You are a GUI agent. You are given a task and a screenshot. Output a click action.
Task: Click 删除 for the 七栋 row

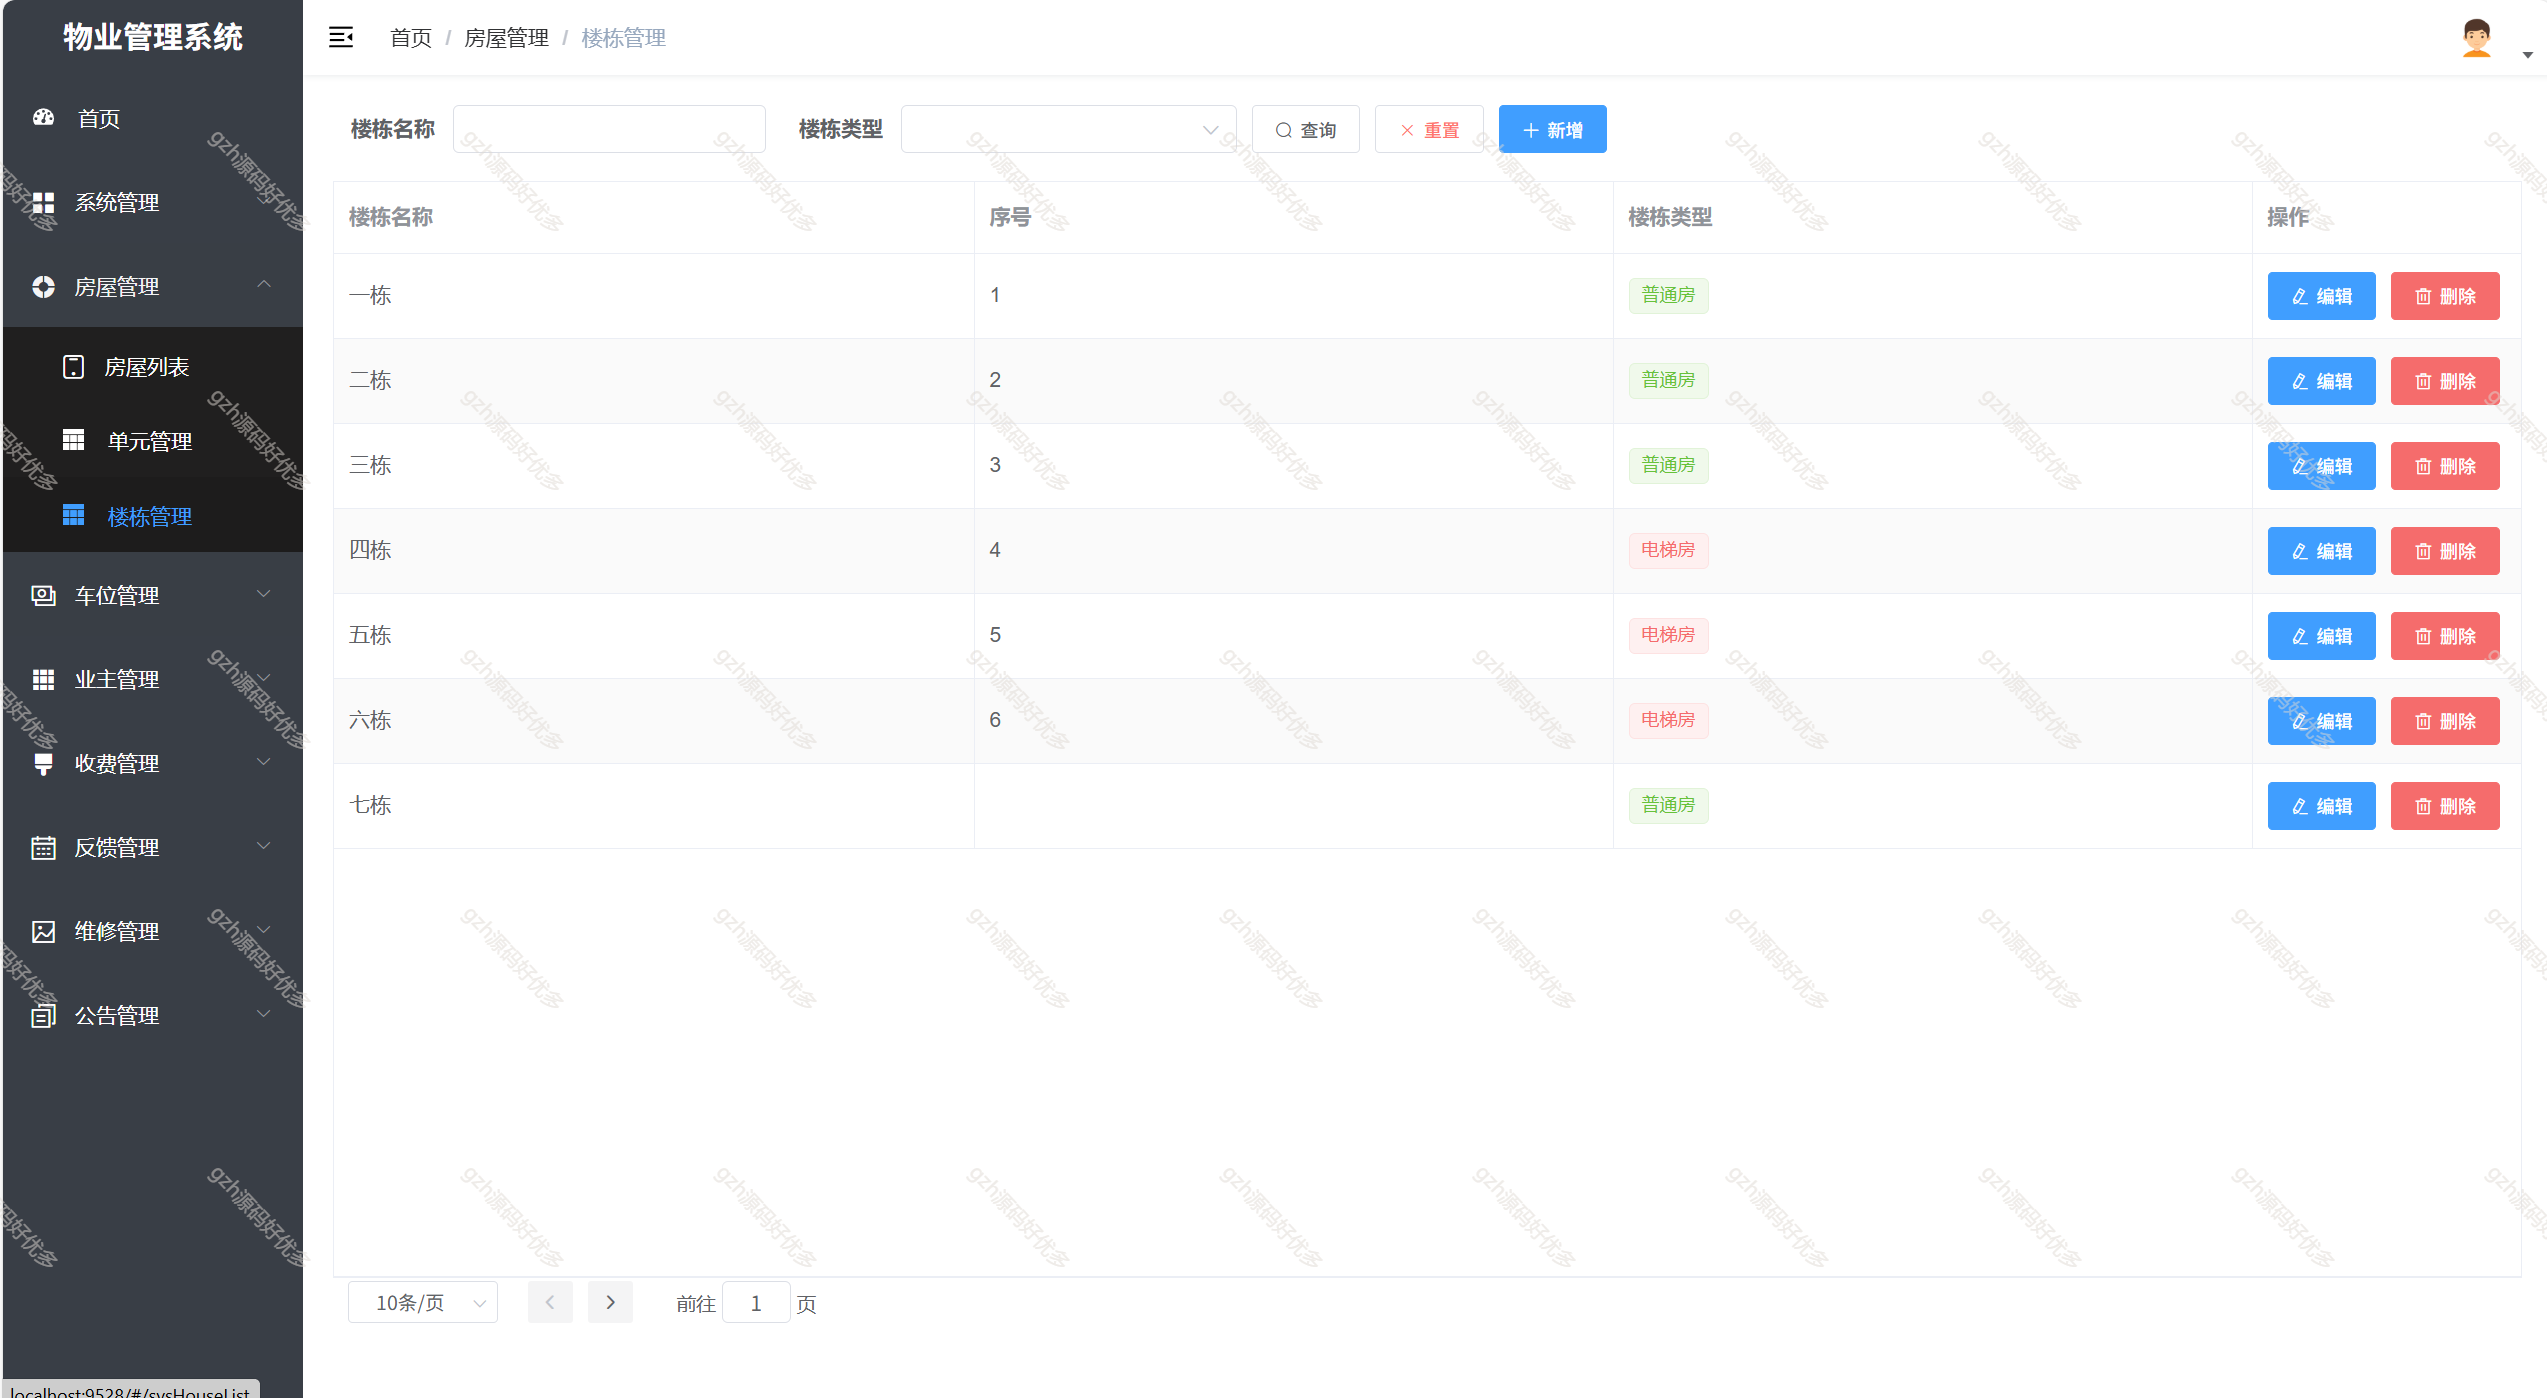click(2444, 806)
